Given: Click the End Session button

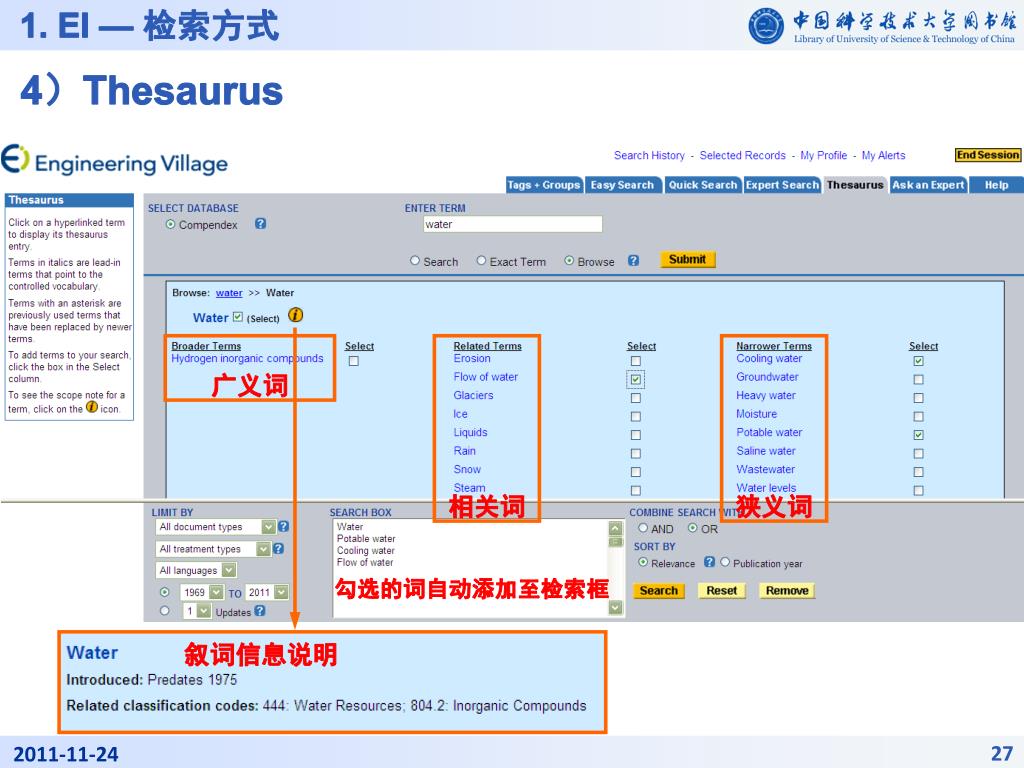Looking at the screenshot, I should click(987, 155).
